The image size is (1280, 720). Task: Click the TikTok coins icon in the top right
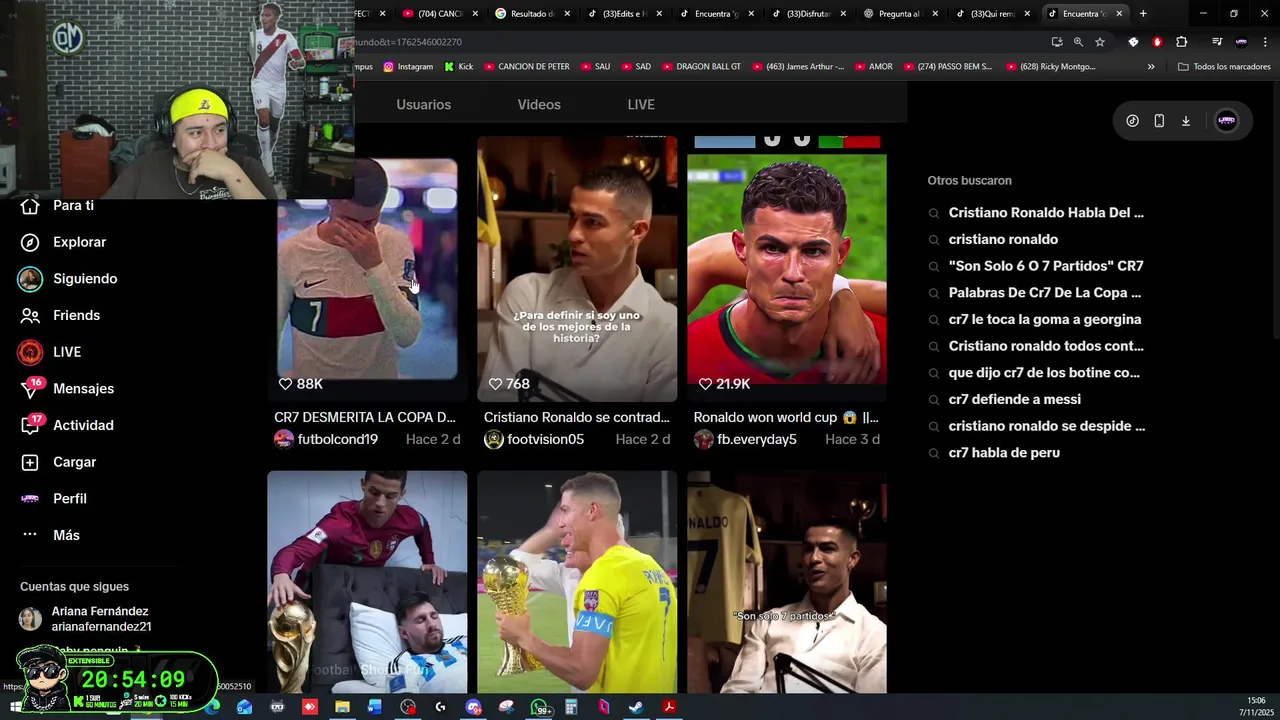coord(1132,121)
